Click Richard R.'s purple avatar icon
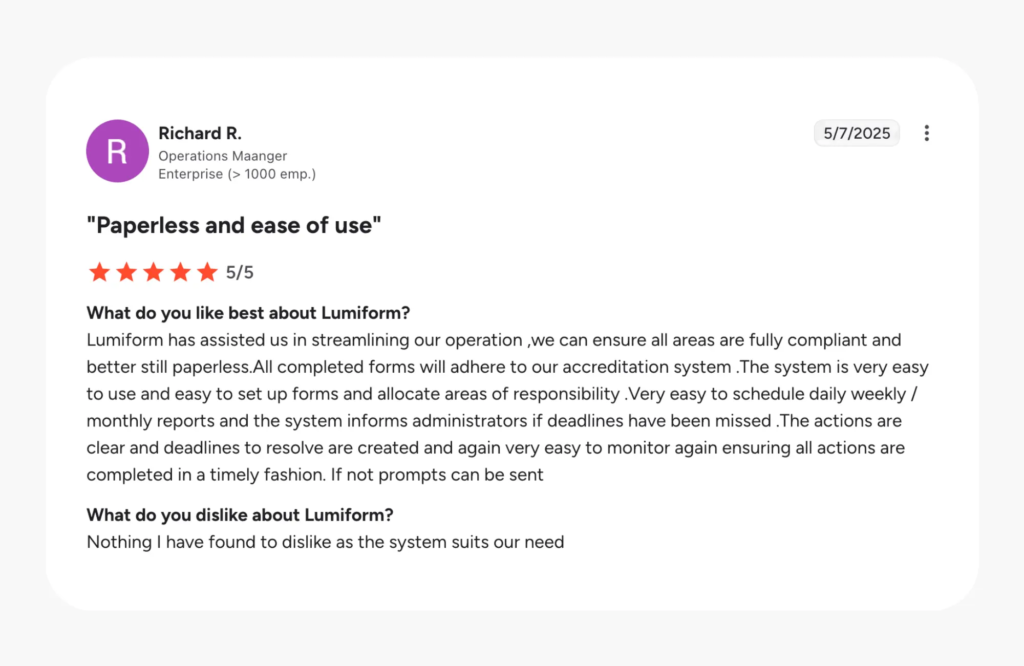This screenshot has width=1024, height=666. click(x=117, y=150)
